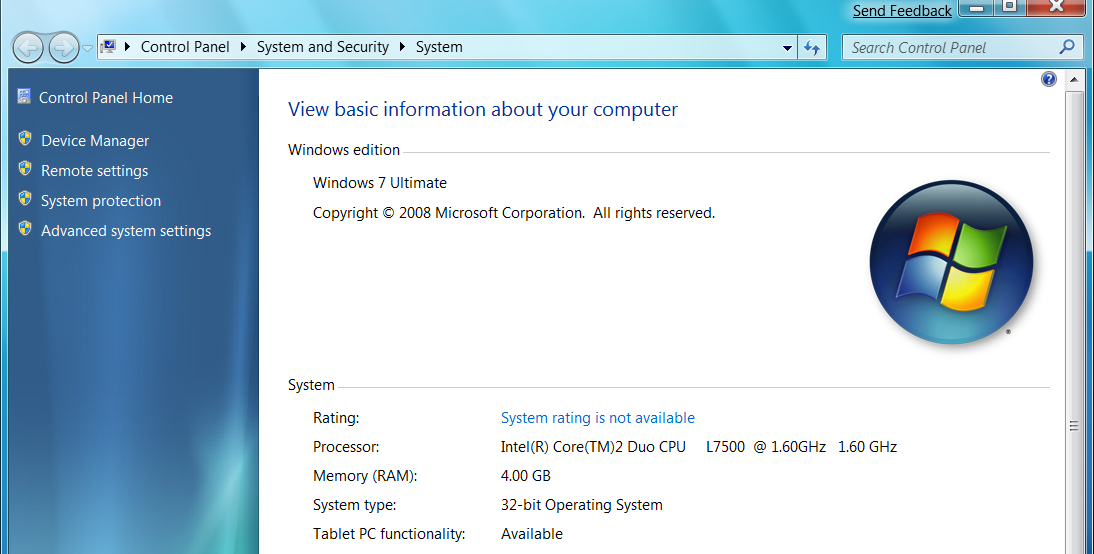Click the magnifying glass search icon
Screen dimensions: 1094x554
[1067, 47]
